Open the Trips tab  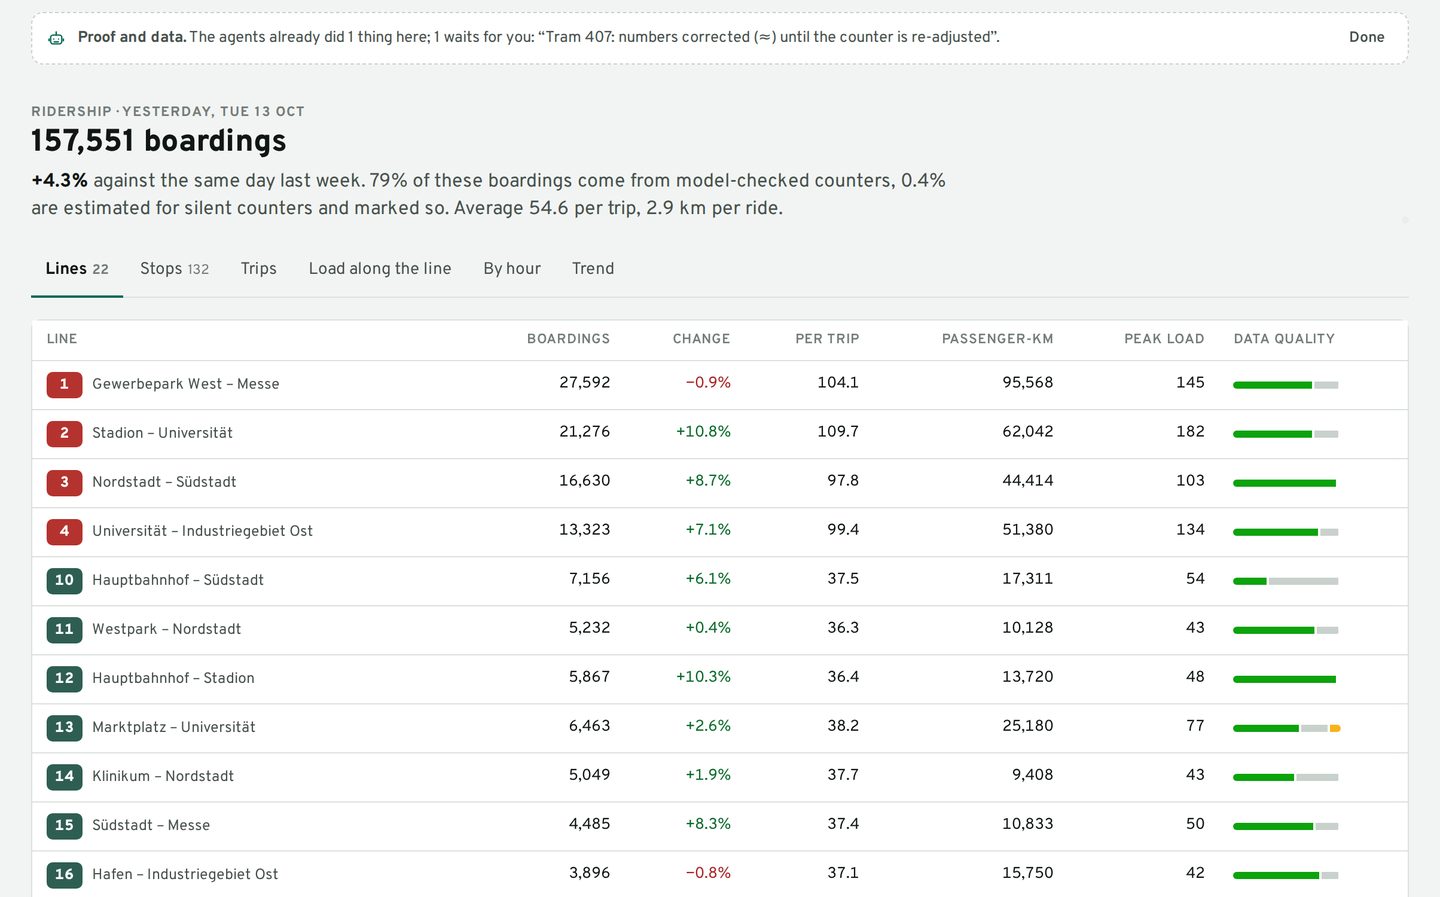click(258, 269)
